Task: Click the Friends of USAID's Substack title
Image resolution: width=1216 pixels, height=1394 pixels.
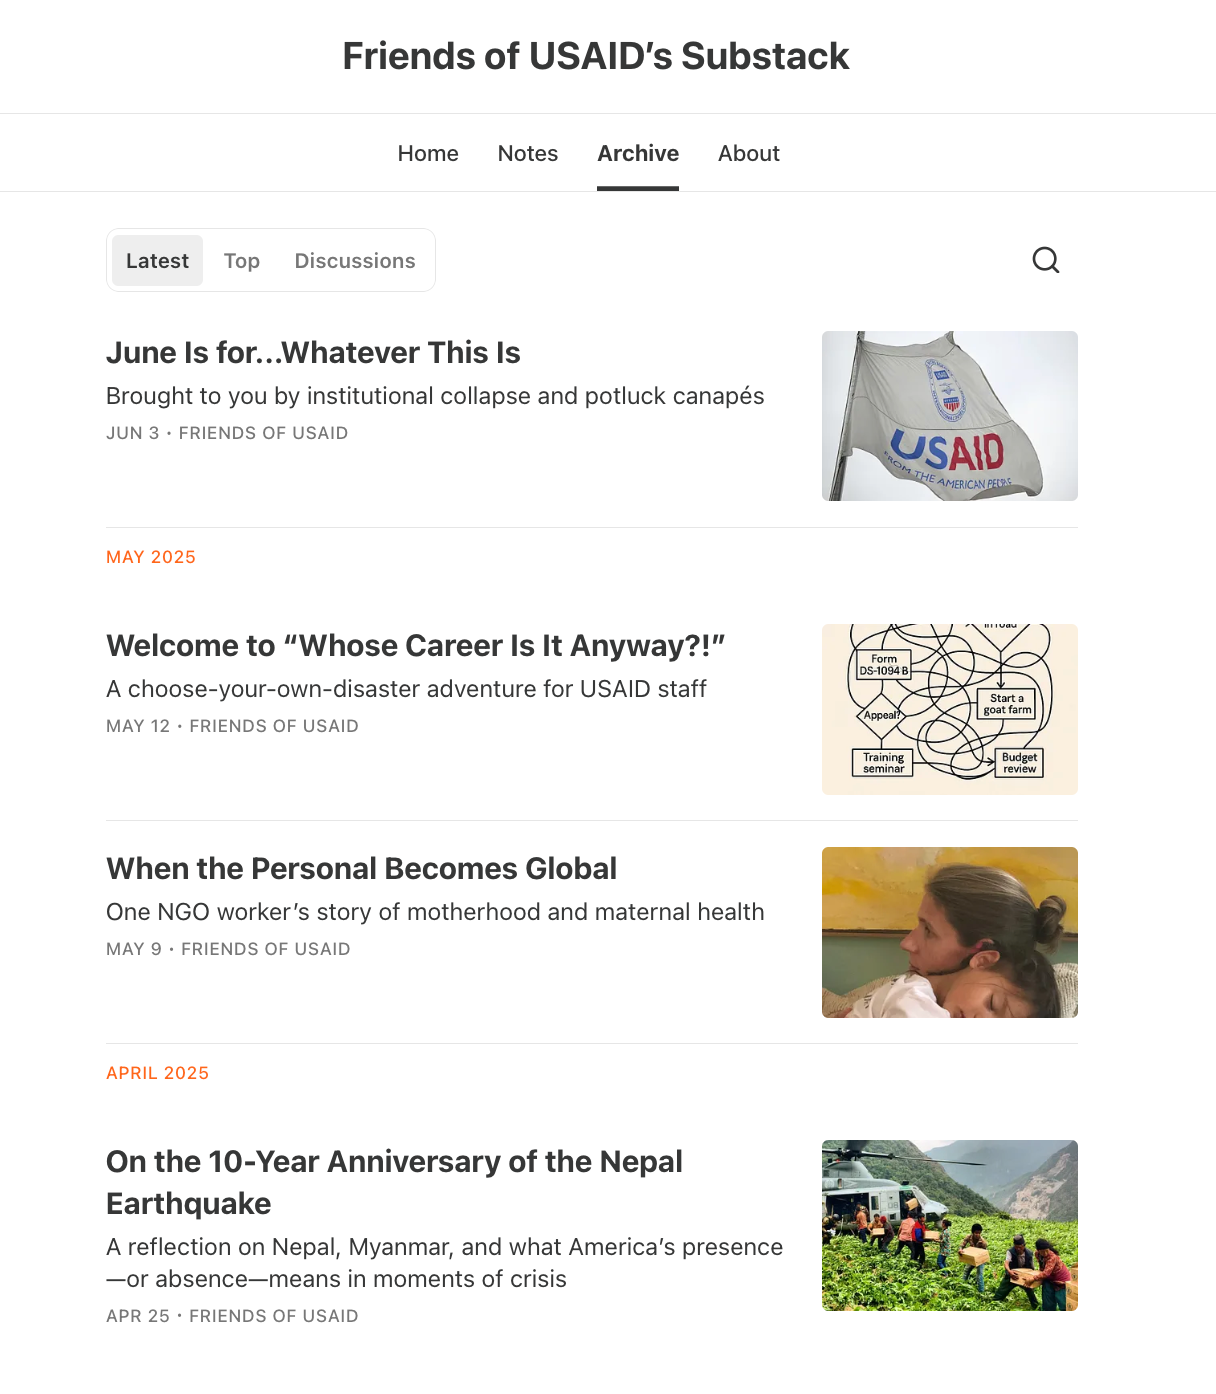Action: 596,56
